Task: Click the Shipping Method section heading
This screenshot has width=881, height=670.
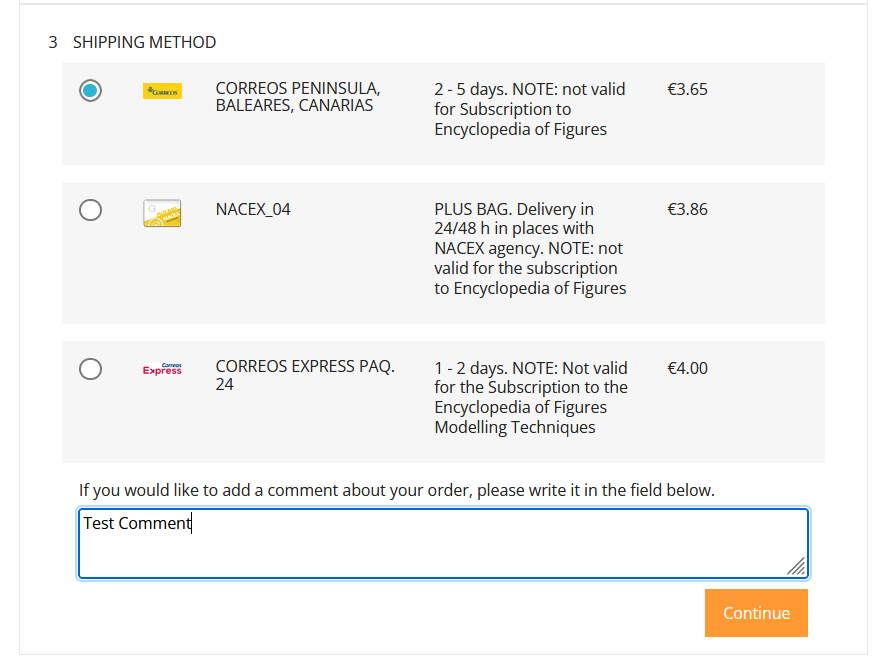Action: click(x=144, y=42)
